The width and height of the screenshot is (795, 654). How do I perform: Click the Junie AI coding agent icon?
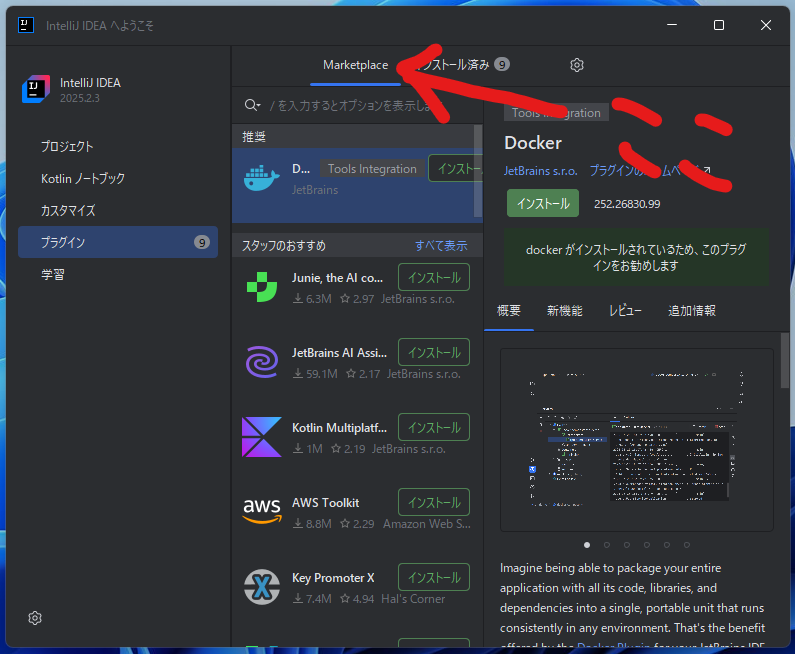click(261, 287)
